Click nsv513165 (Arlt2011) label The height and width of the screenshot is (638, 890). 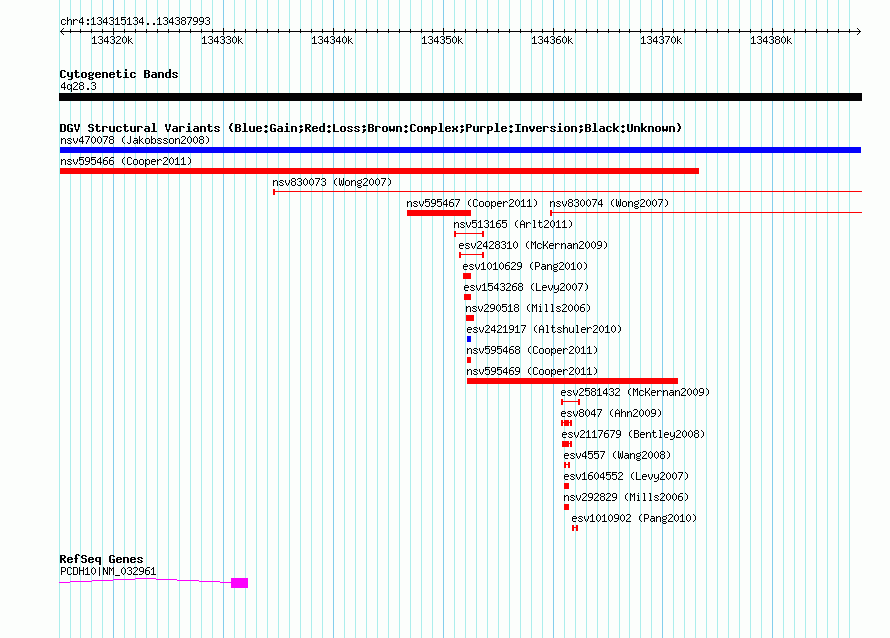pos(513,224)
